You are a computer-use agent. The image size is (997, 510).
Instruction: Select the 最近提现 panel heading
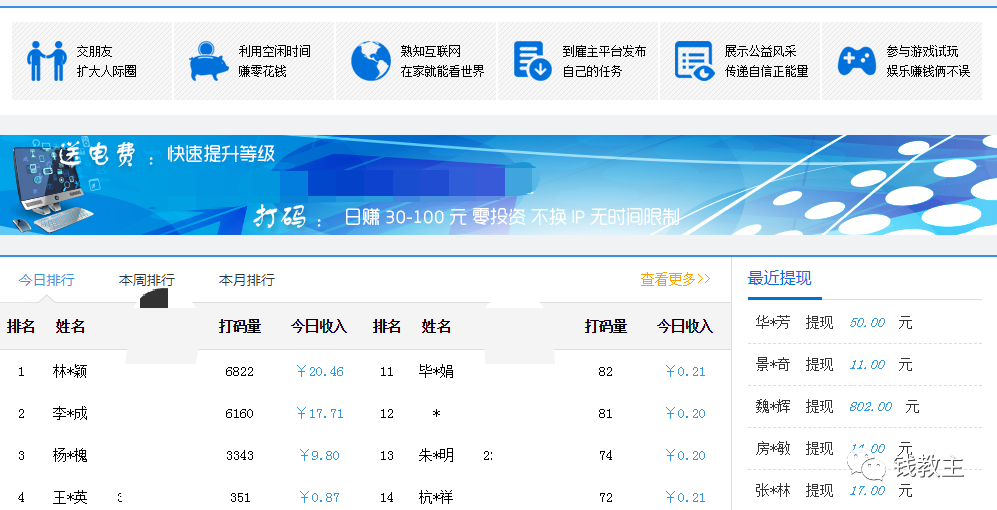(x=780, y=278)
